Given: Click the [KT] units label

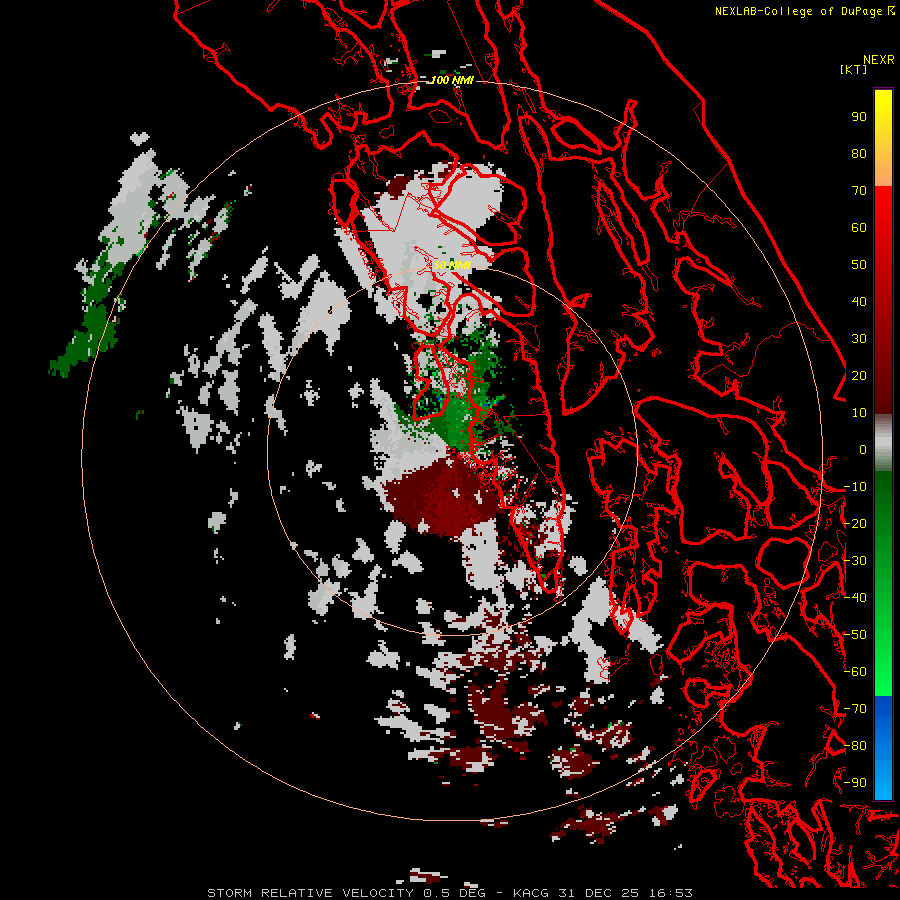Looking at the screenshot, I should pyautogui.click(x=853, y=69).
